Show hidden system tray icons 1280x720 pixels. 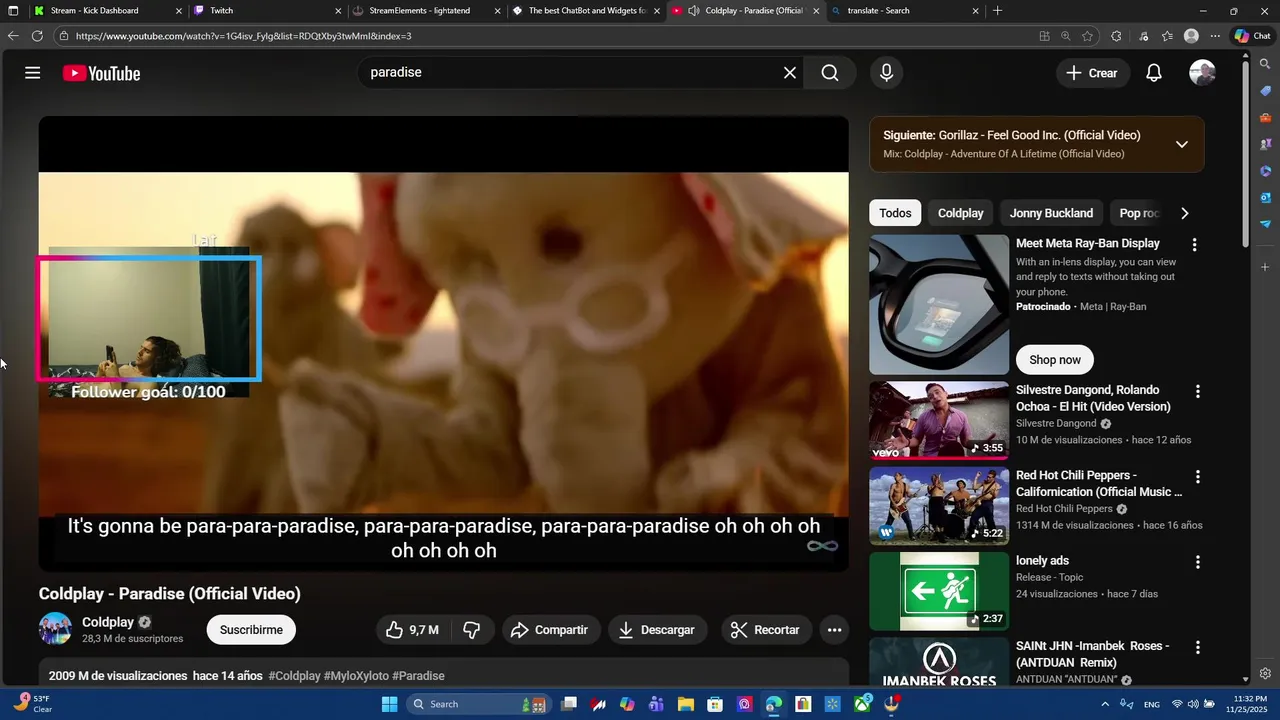coord(1105,704)
